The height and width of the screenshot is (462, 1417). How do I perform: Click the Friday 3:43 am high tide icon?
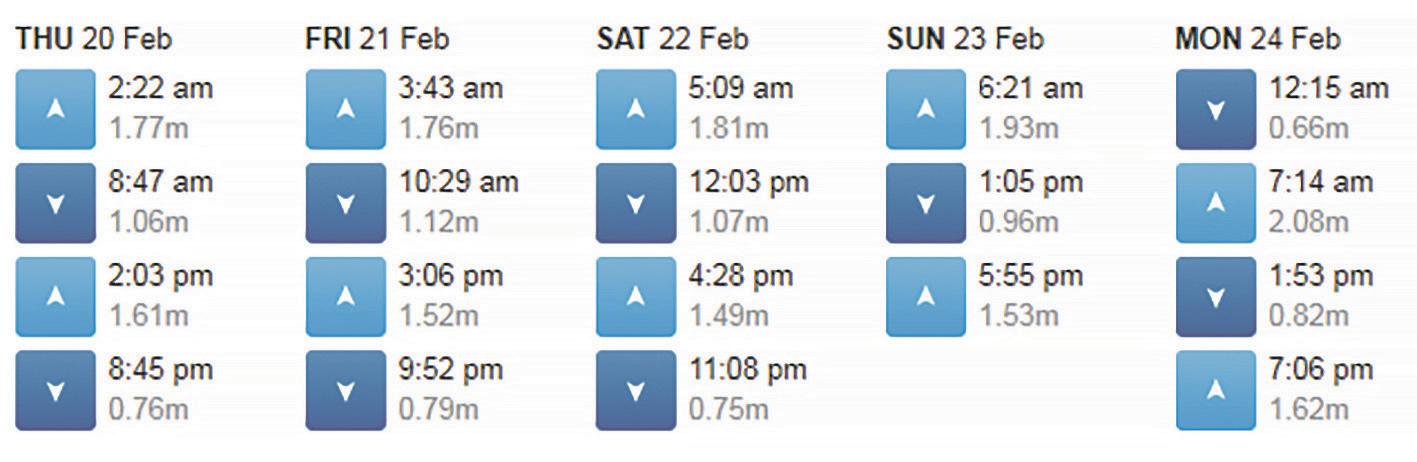346,109
